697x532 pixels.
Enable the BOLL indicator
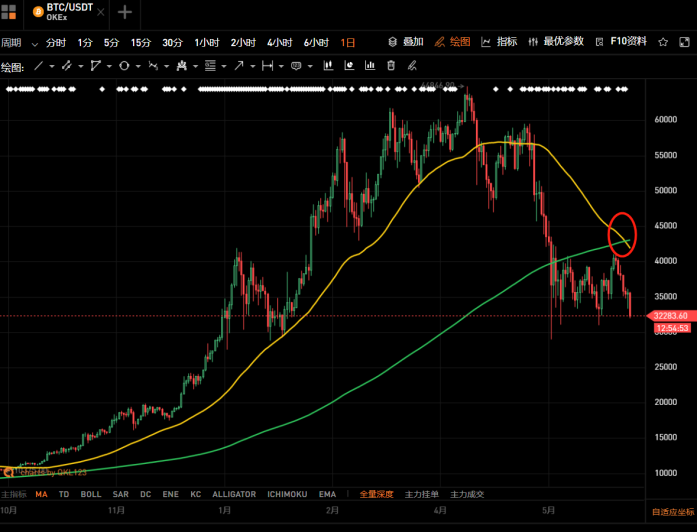[91, 495]
